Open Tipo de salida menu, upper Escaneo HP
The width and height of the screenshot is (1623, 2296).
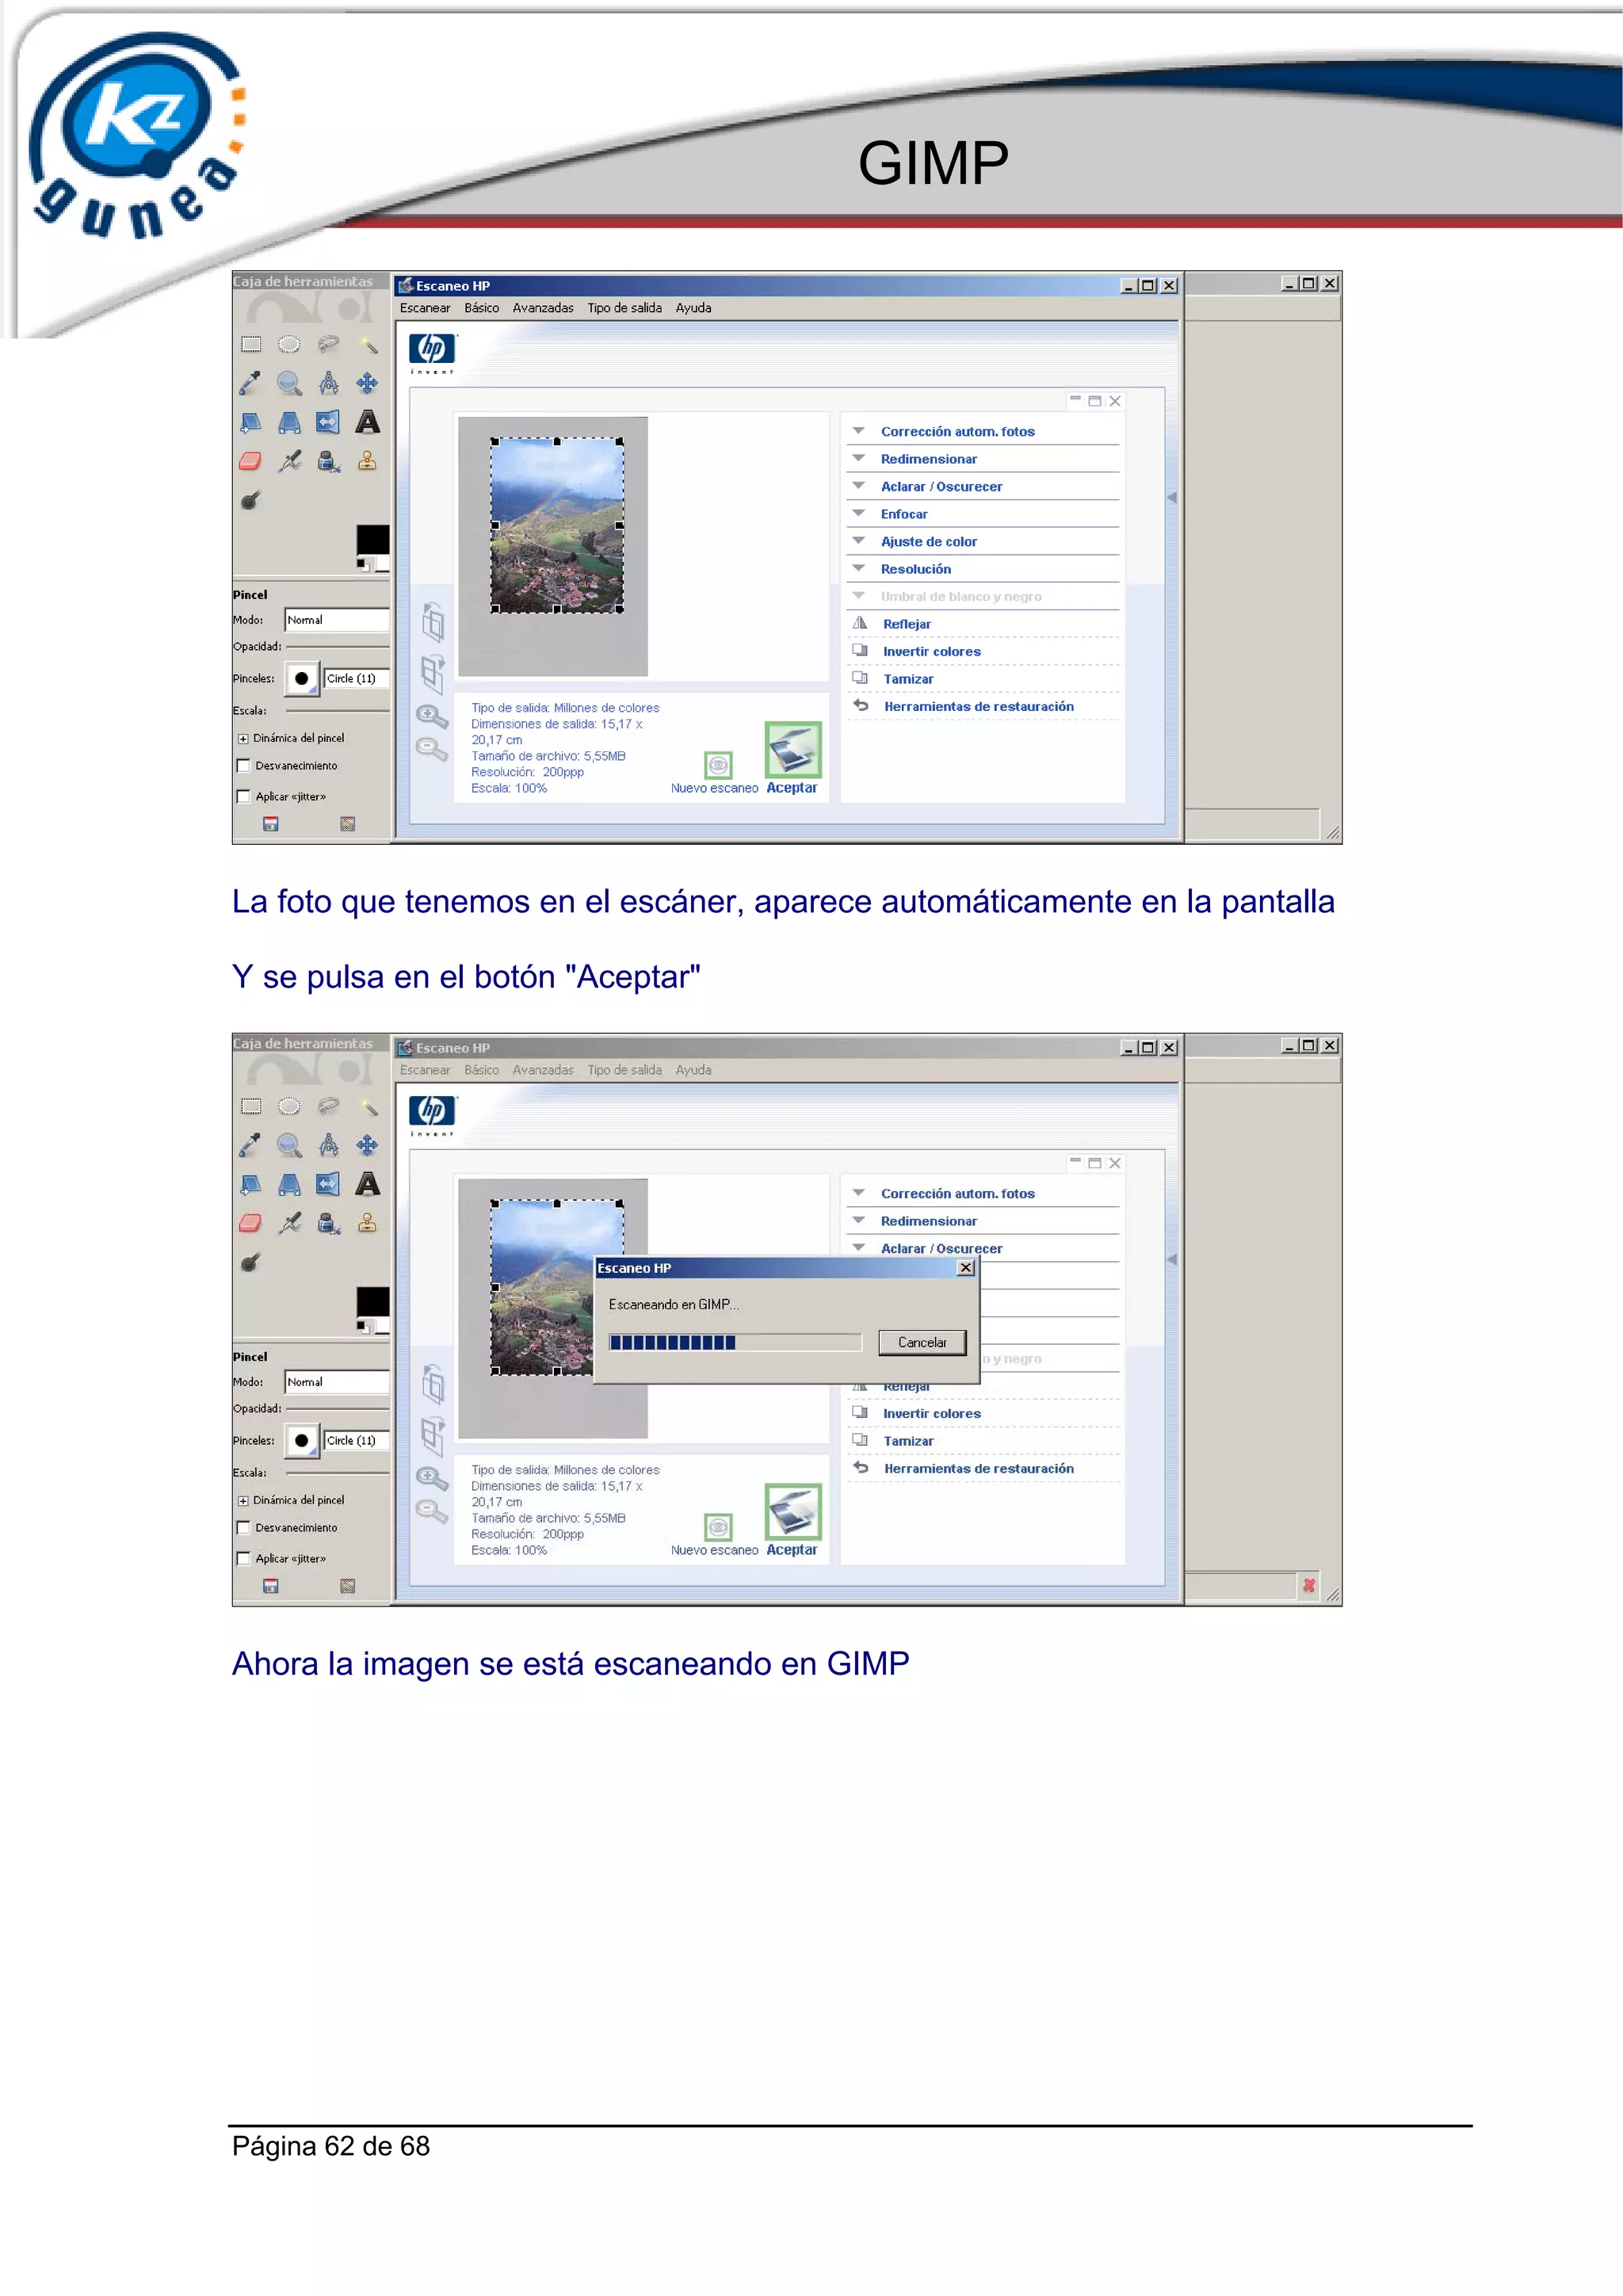click(625, 308)
